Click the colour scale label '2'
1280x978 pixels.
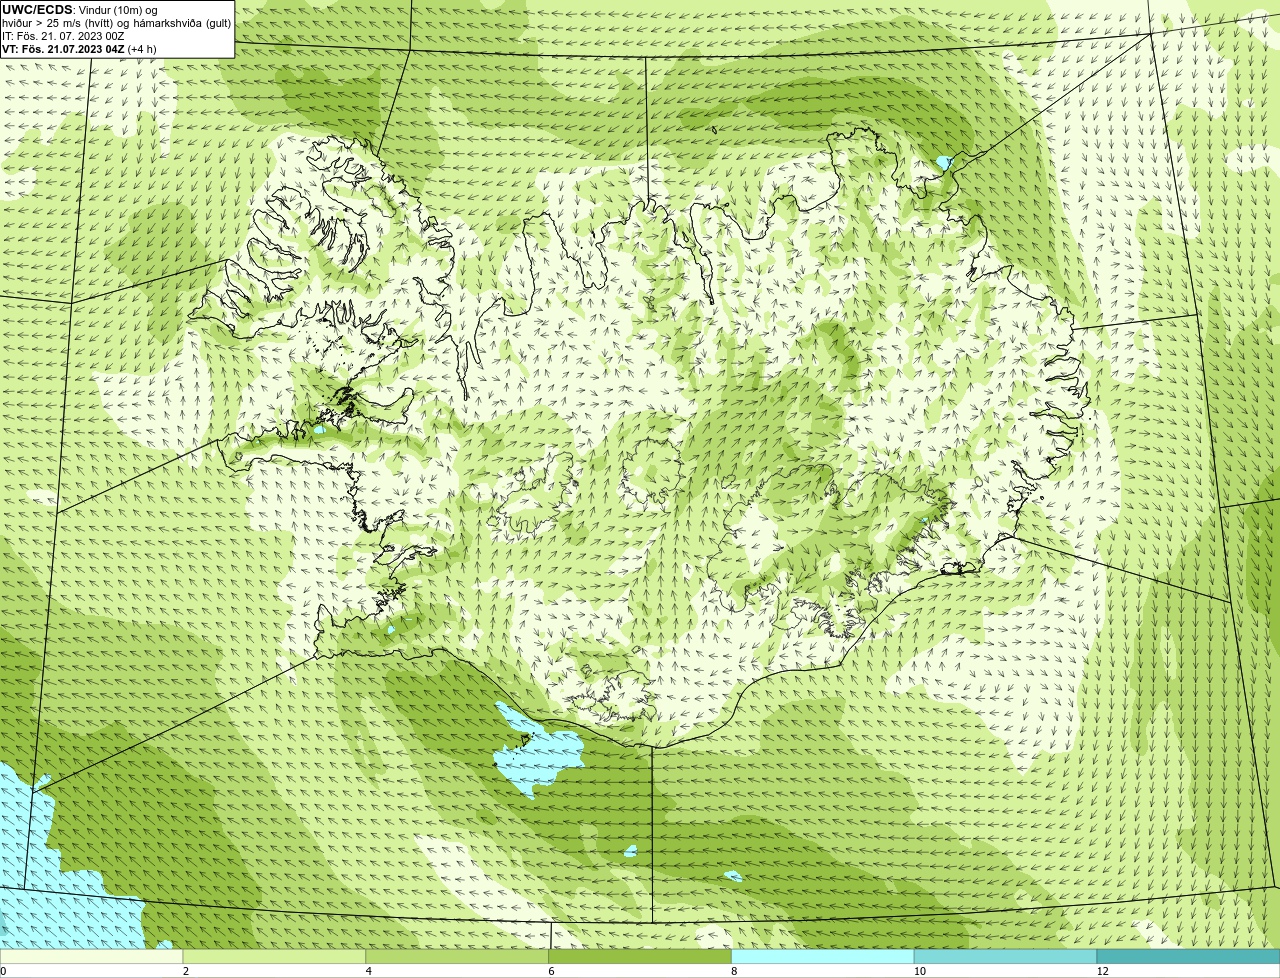point(186,971)
